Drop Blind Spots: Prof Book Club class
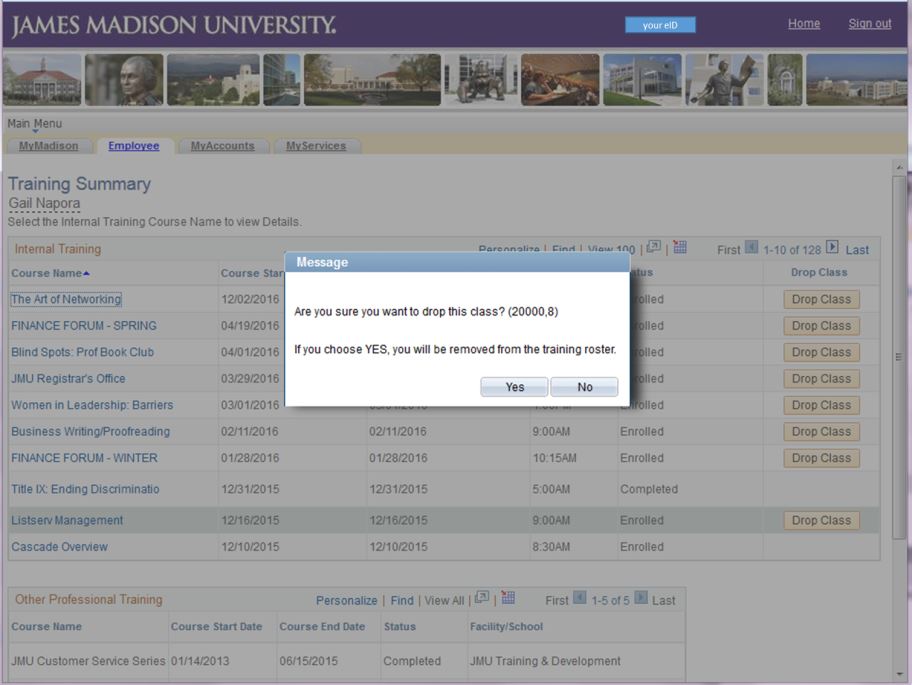The width and height of the screenshot is (912, 685). (x=821, y=352)
